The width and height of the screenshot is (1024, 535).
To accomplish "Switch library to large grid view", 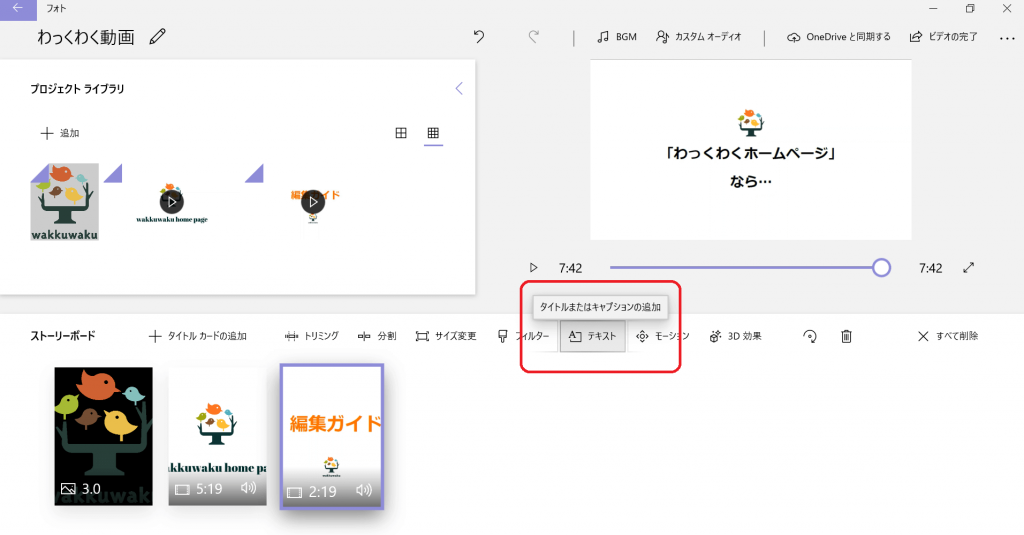I will [401, 133].
